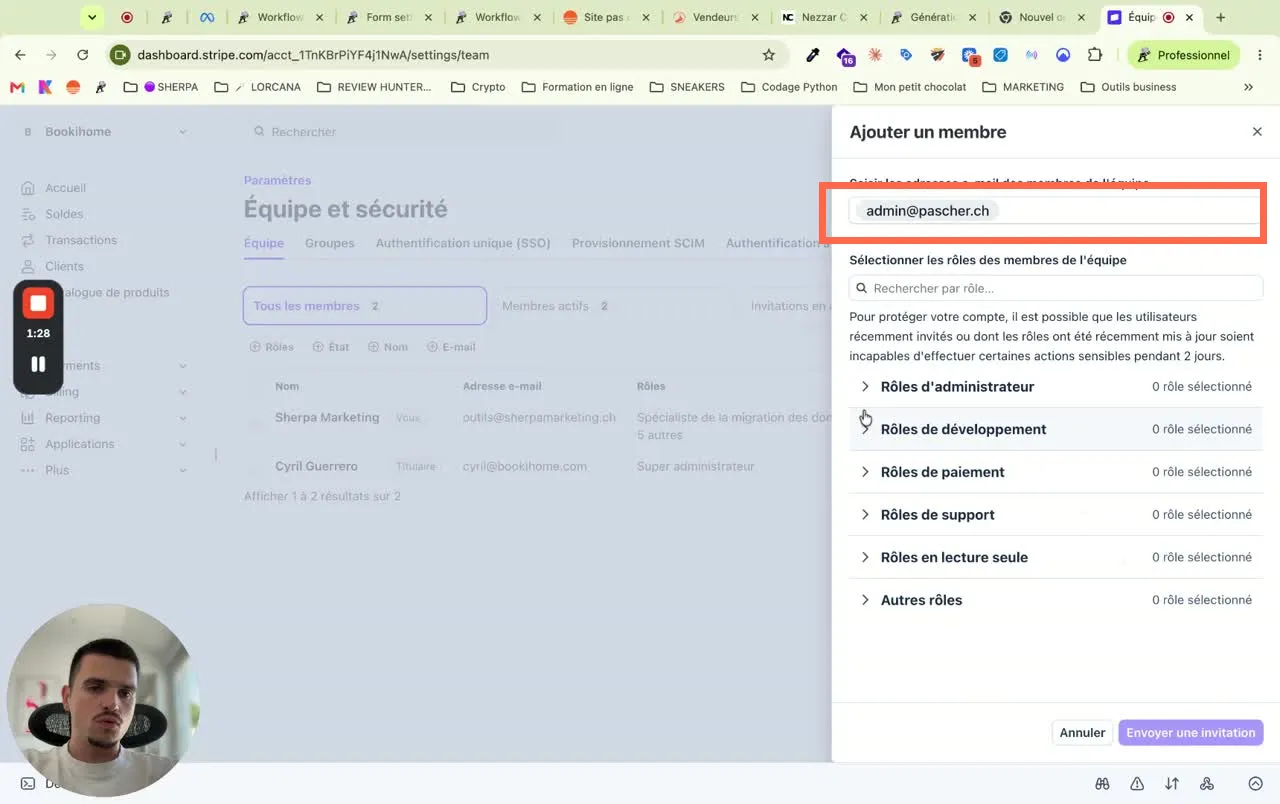Expand Rôles de développement section
The image size is (1280, 804).
pyautogui.click(x=1056, y=429)
